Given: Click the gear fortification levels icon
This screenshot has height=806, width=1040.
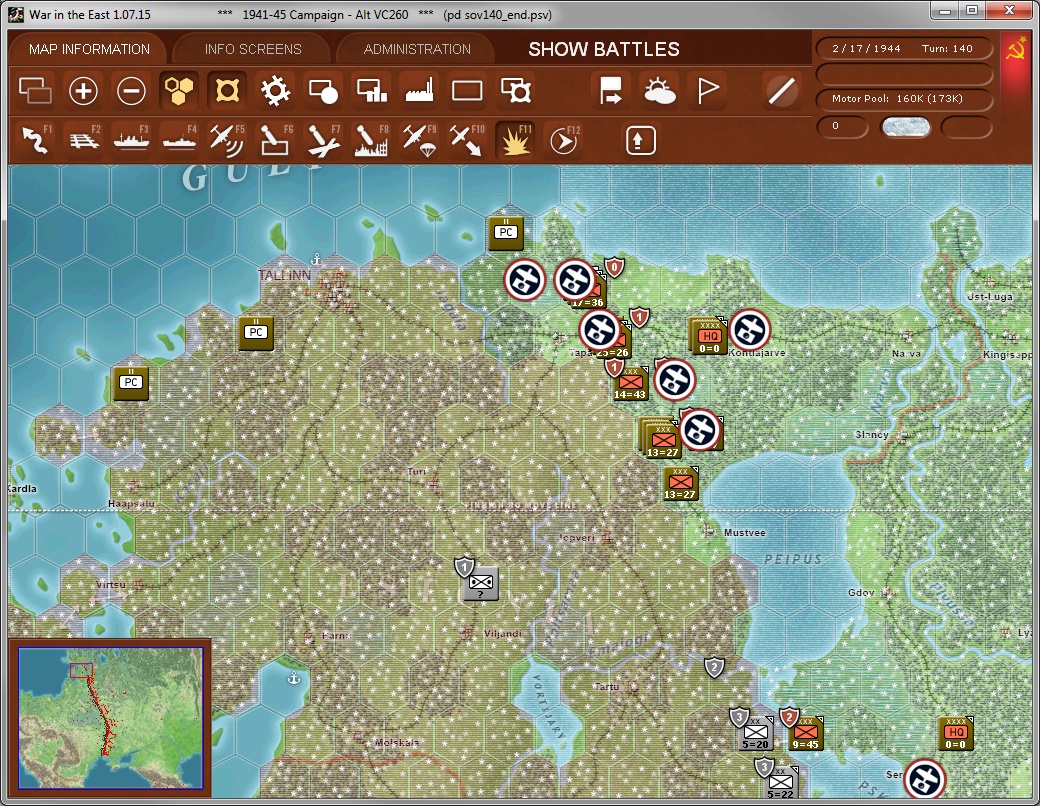Looking at the screenshot, I should pyautogui.click(x=275, y=90).
